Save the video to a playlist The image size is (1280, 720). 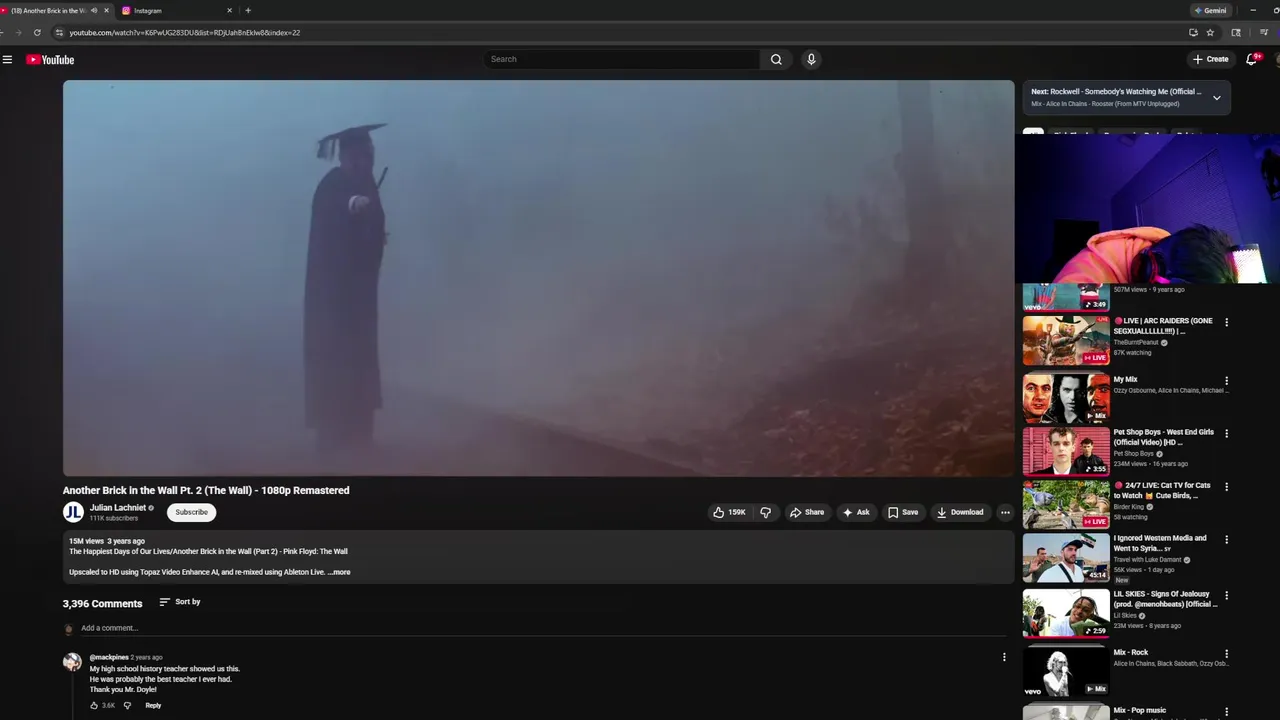903,512
